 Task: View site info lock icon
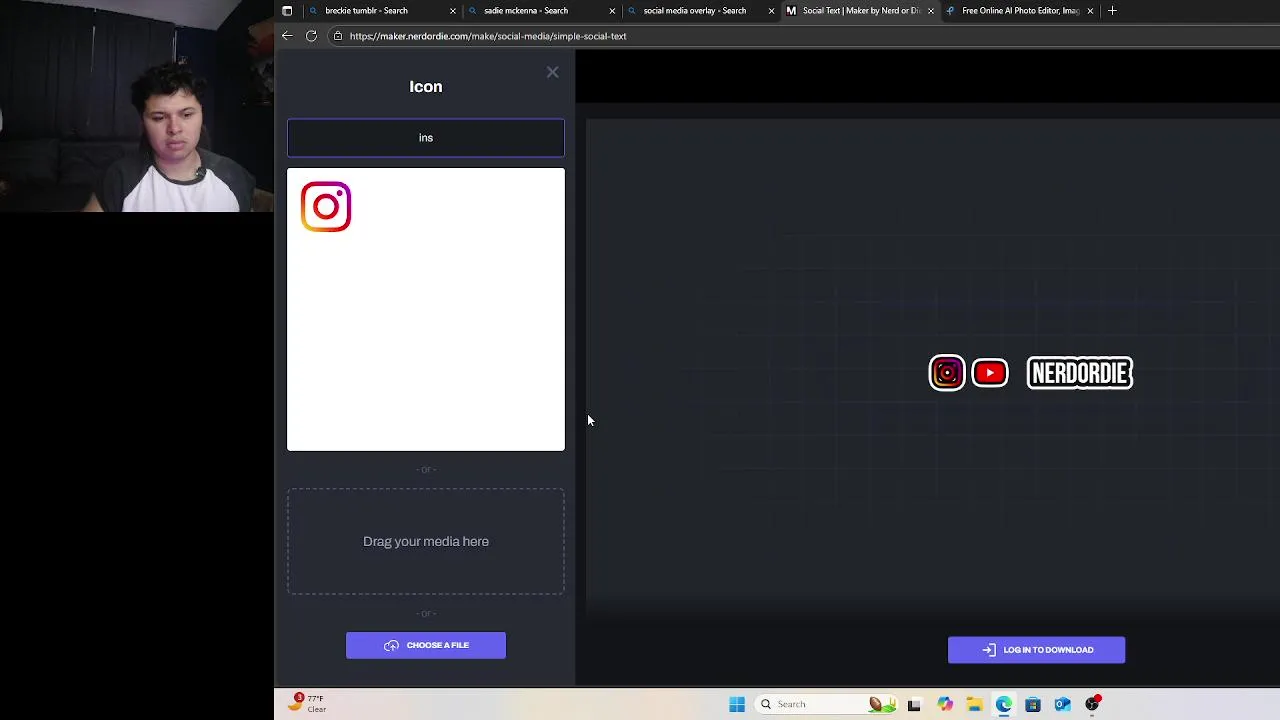pos(338,36)
